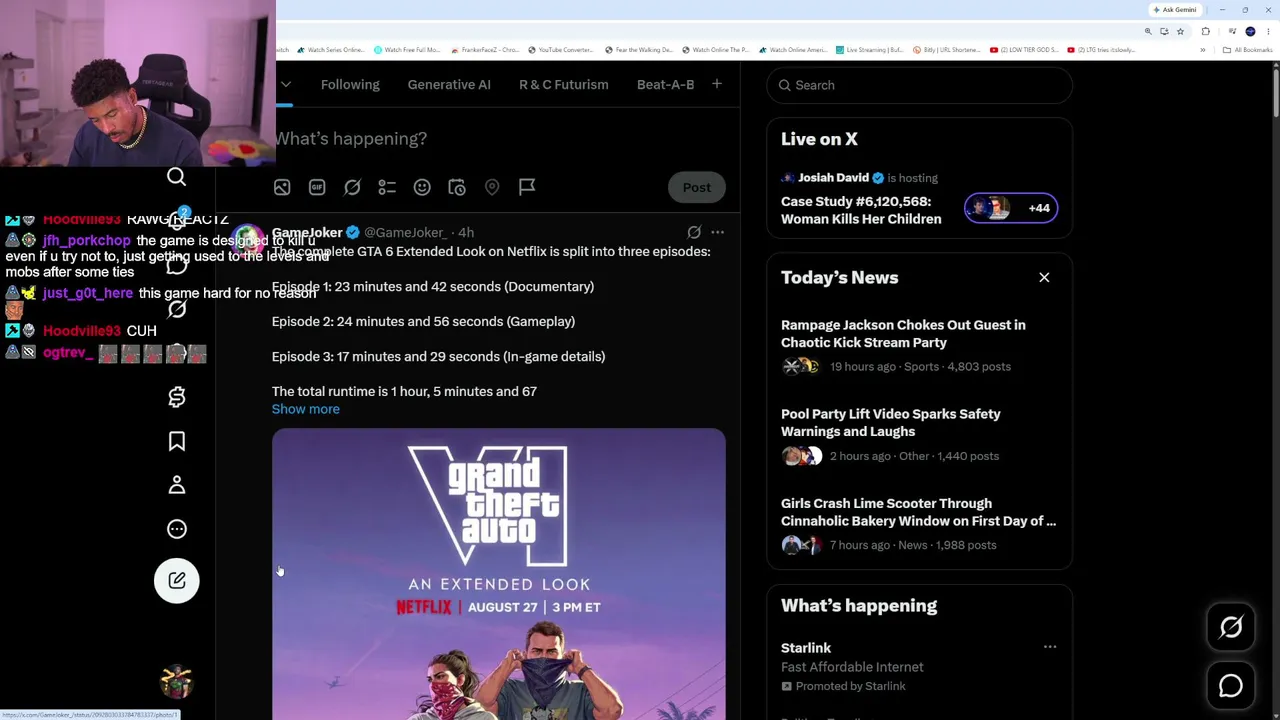Add a GIF to the post

(x=317, y=187)
